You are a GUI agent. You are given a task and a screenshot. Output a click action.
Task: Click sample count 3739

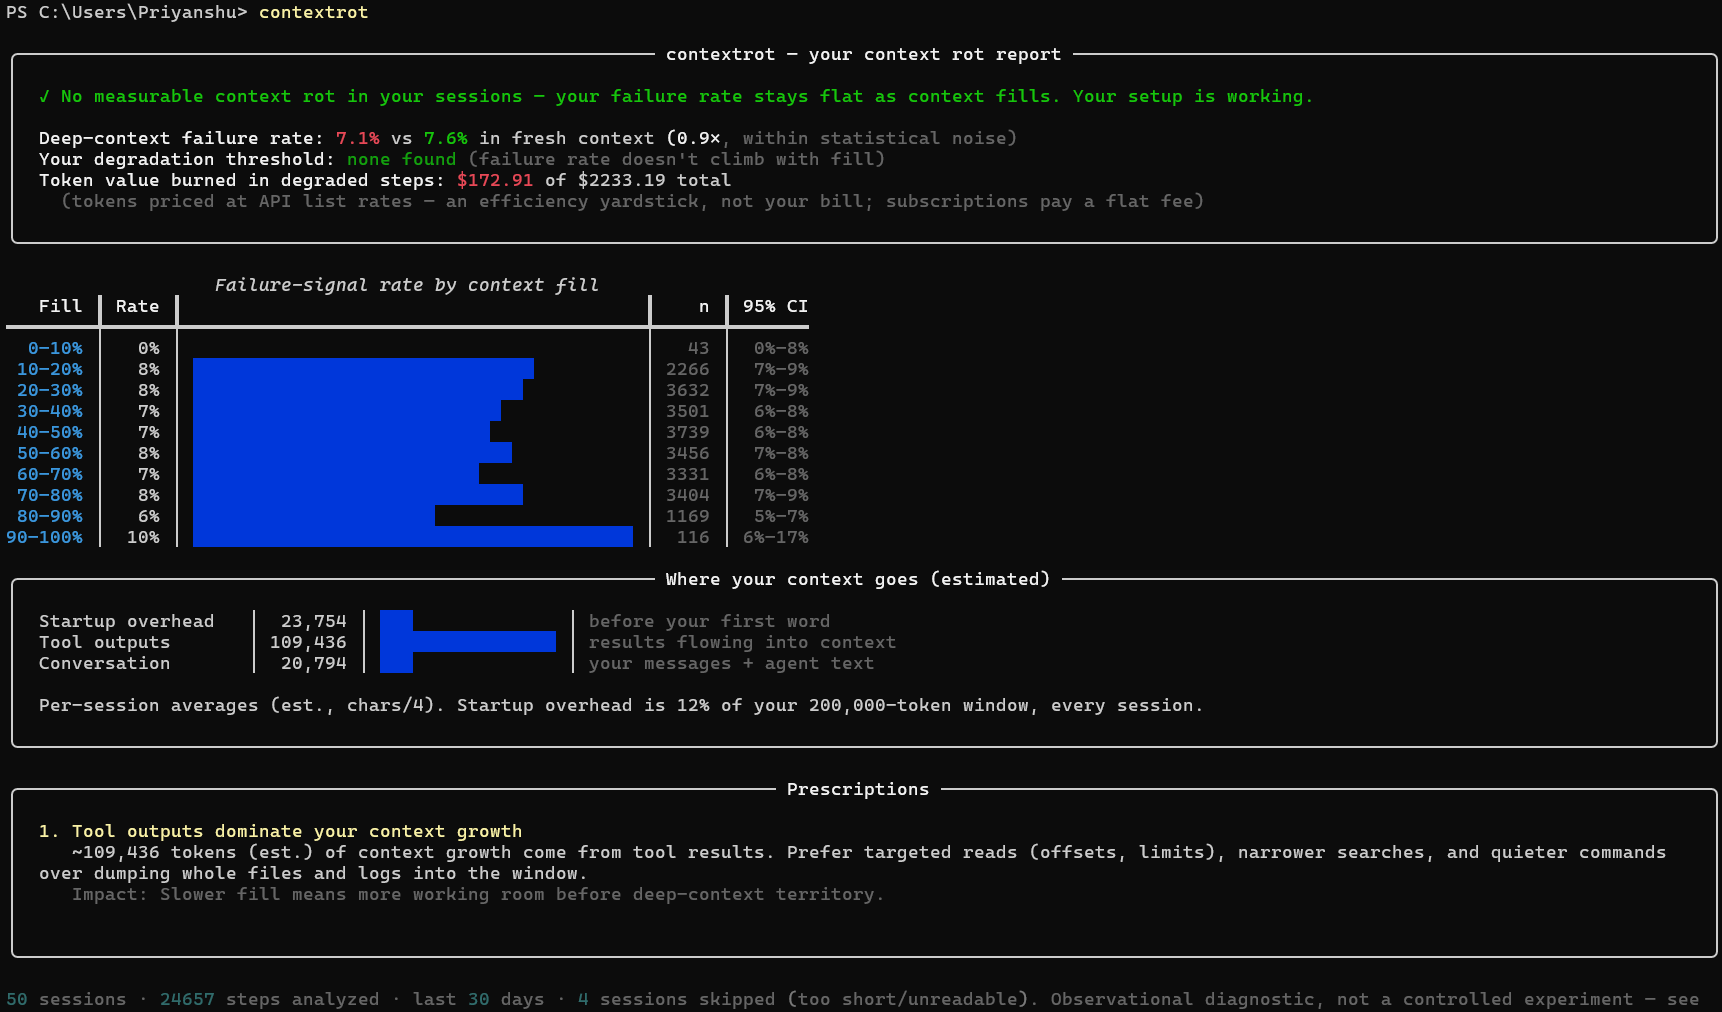point(688,432)
